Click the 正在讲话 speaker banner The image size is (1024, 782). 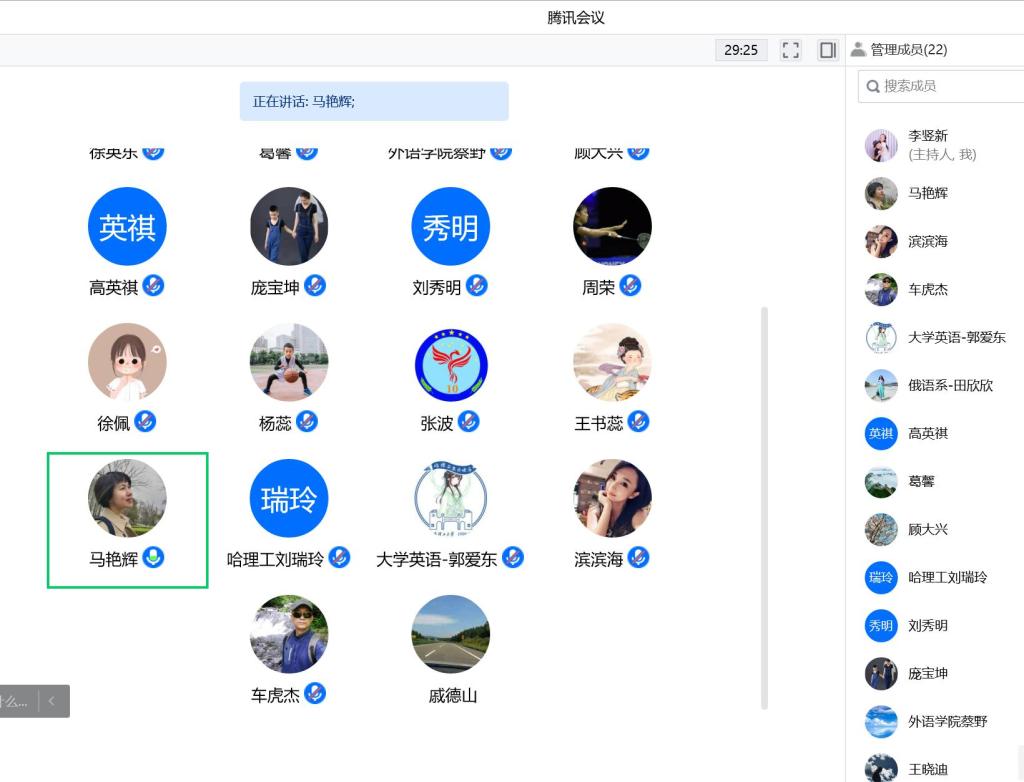374,101
